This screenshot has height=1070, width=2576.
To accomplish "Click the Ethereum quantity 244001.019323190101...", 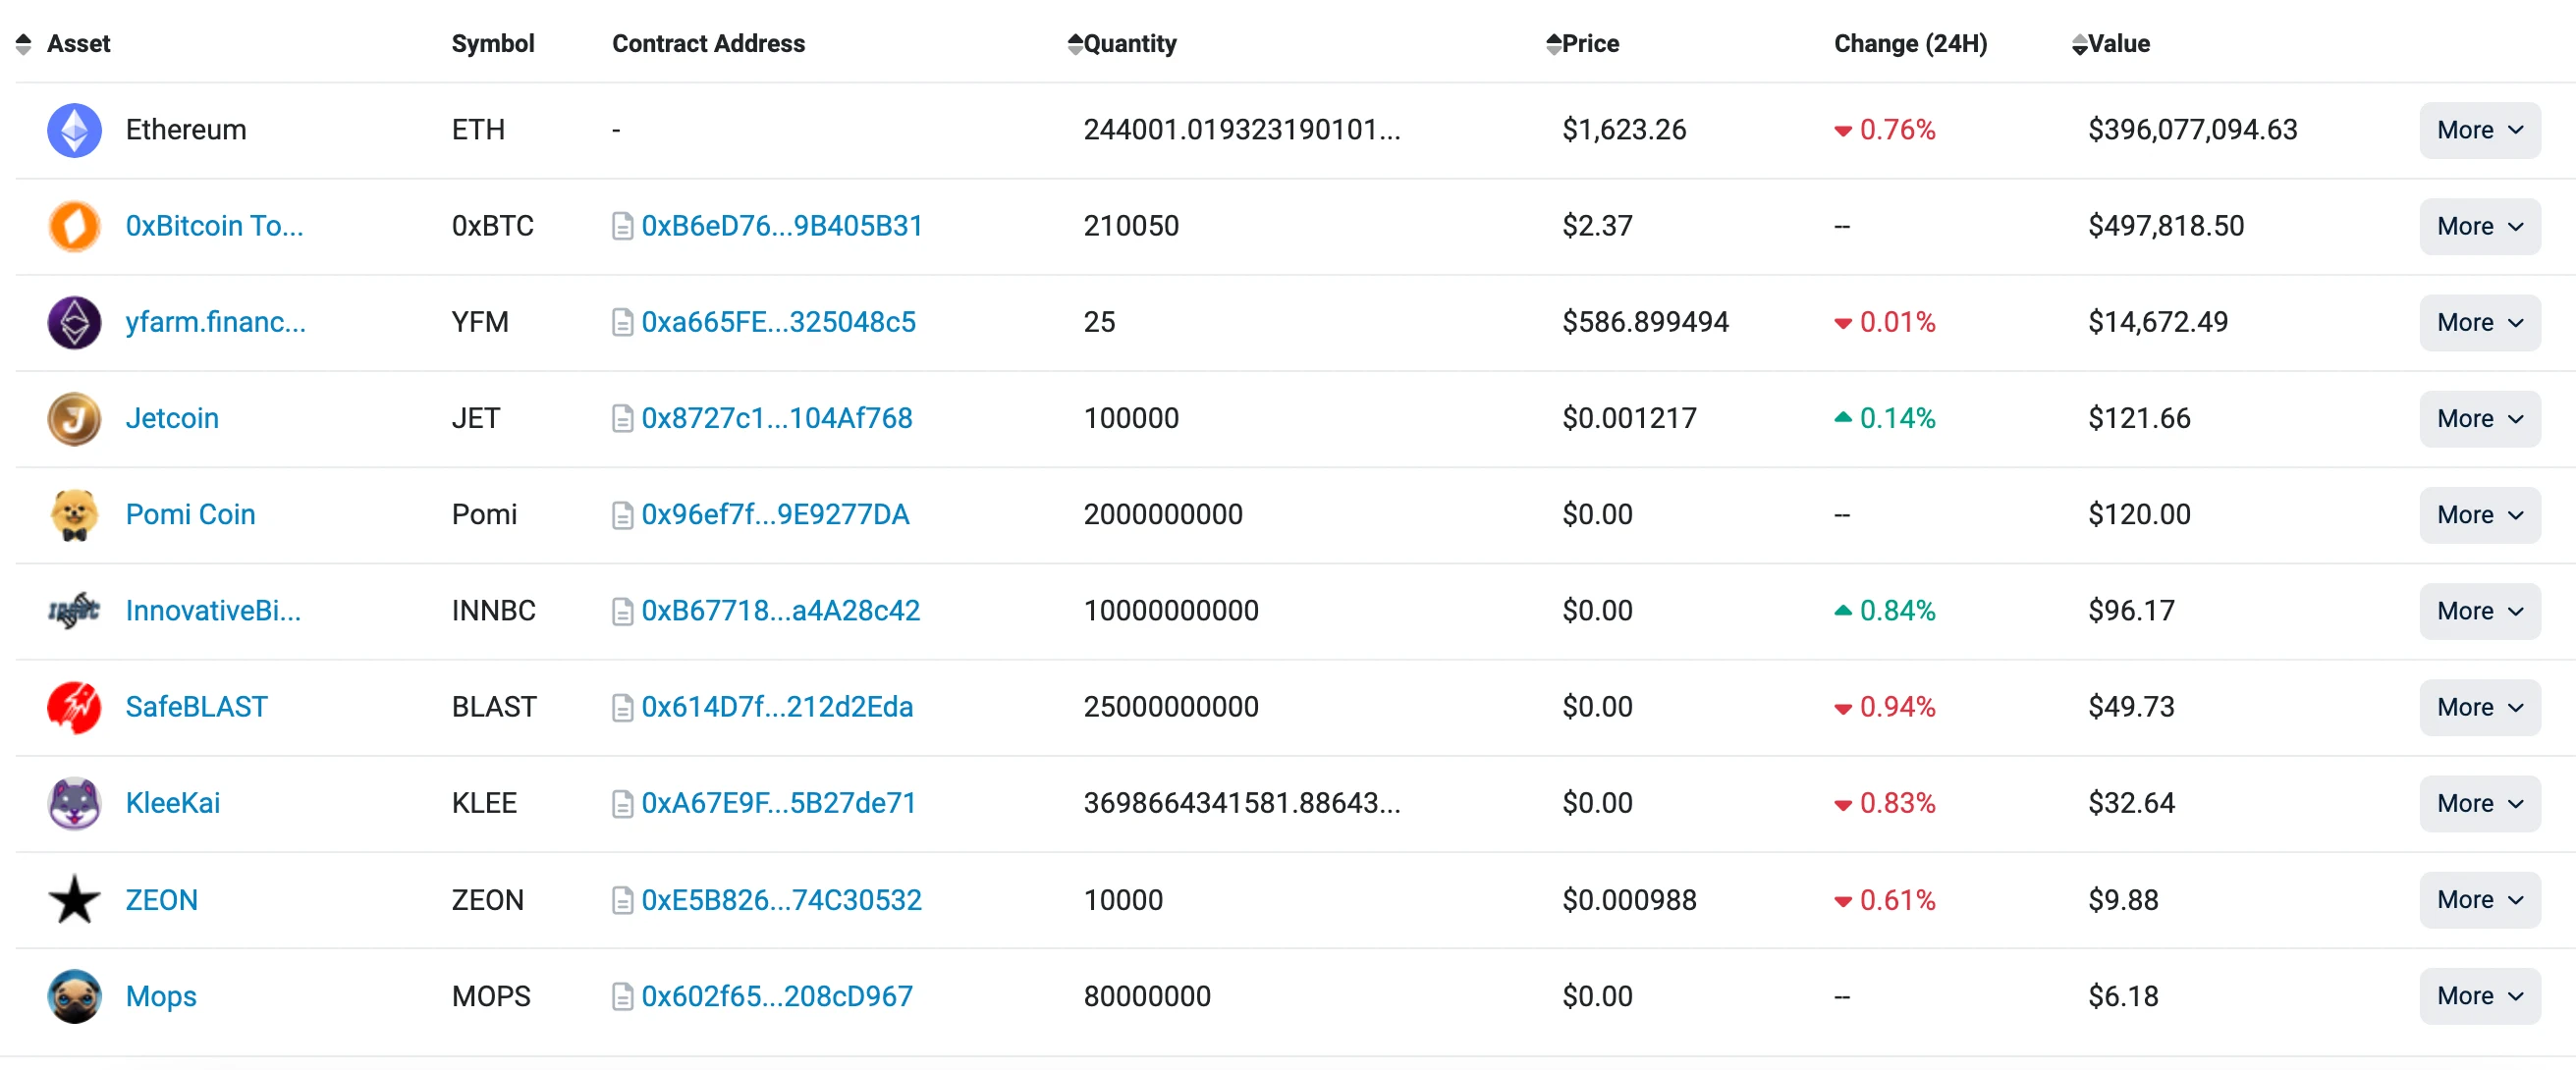I will (x=1242, y=130).
